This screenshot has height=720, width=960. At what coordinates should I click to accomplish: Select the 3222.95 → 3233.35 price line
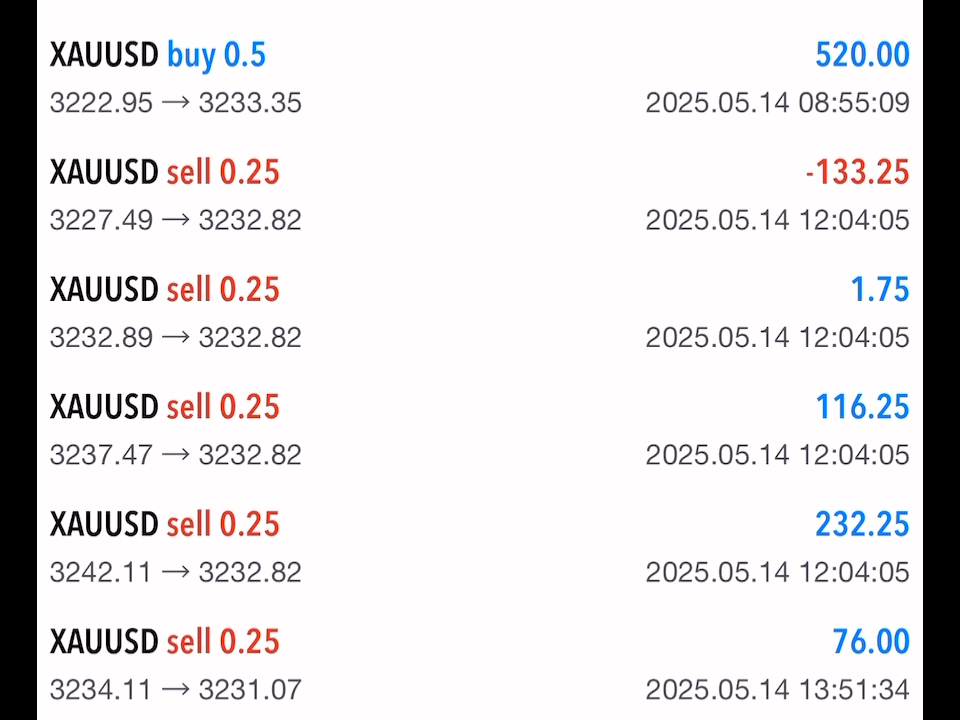click(176, 103)
